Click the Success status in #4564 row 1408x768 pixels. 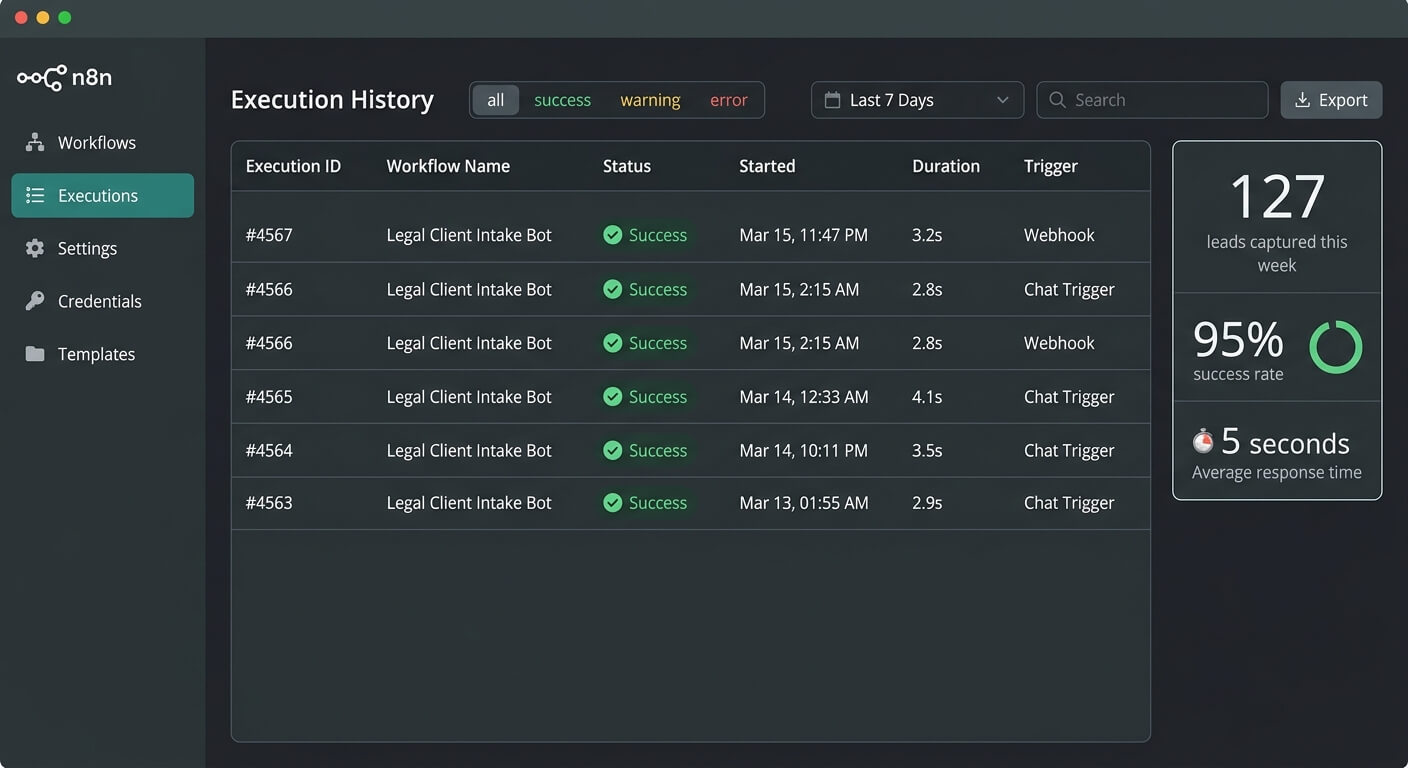pos(645,450)
